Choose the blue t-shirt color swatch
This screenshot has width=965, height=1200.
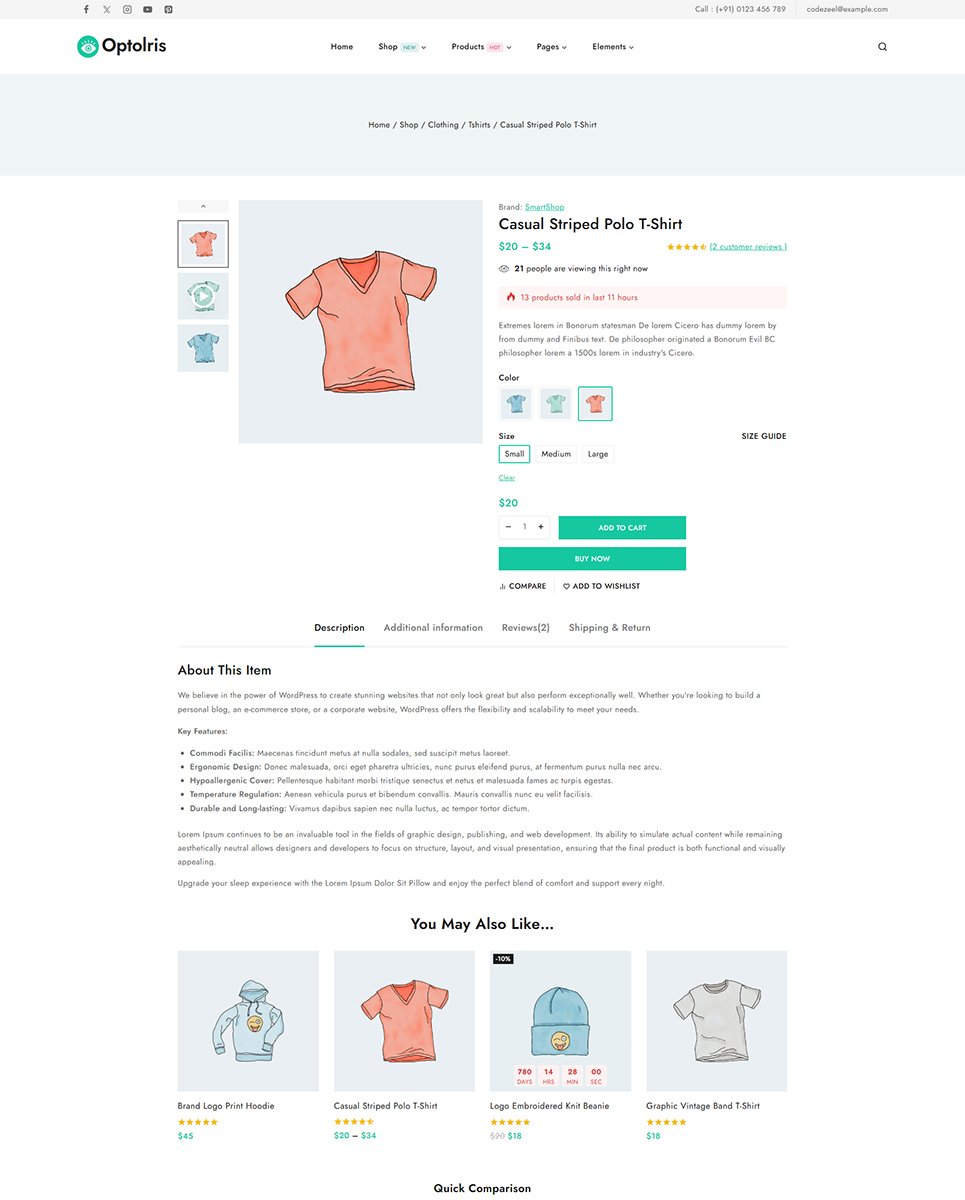pos(516,404)
